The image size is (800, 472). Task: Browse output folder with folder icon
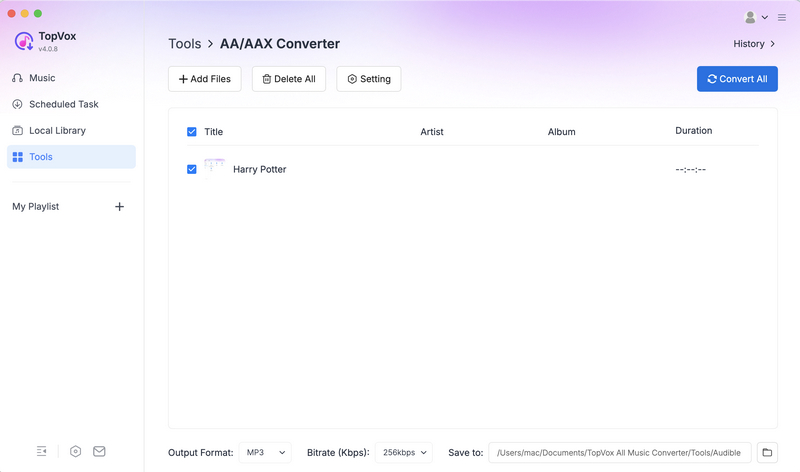tap(767, 453)
